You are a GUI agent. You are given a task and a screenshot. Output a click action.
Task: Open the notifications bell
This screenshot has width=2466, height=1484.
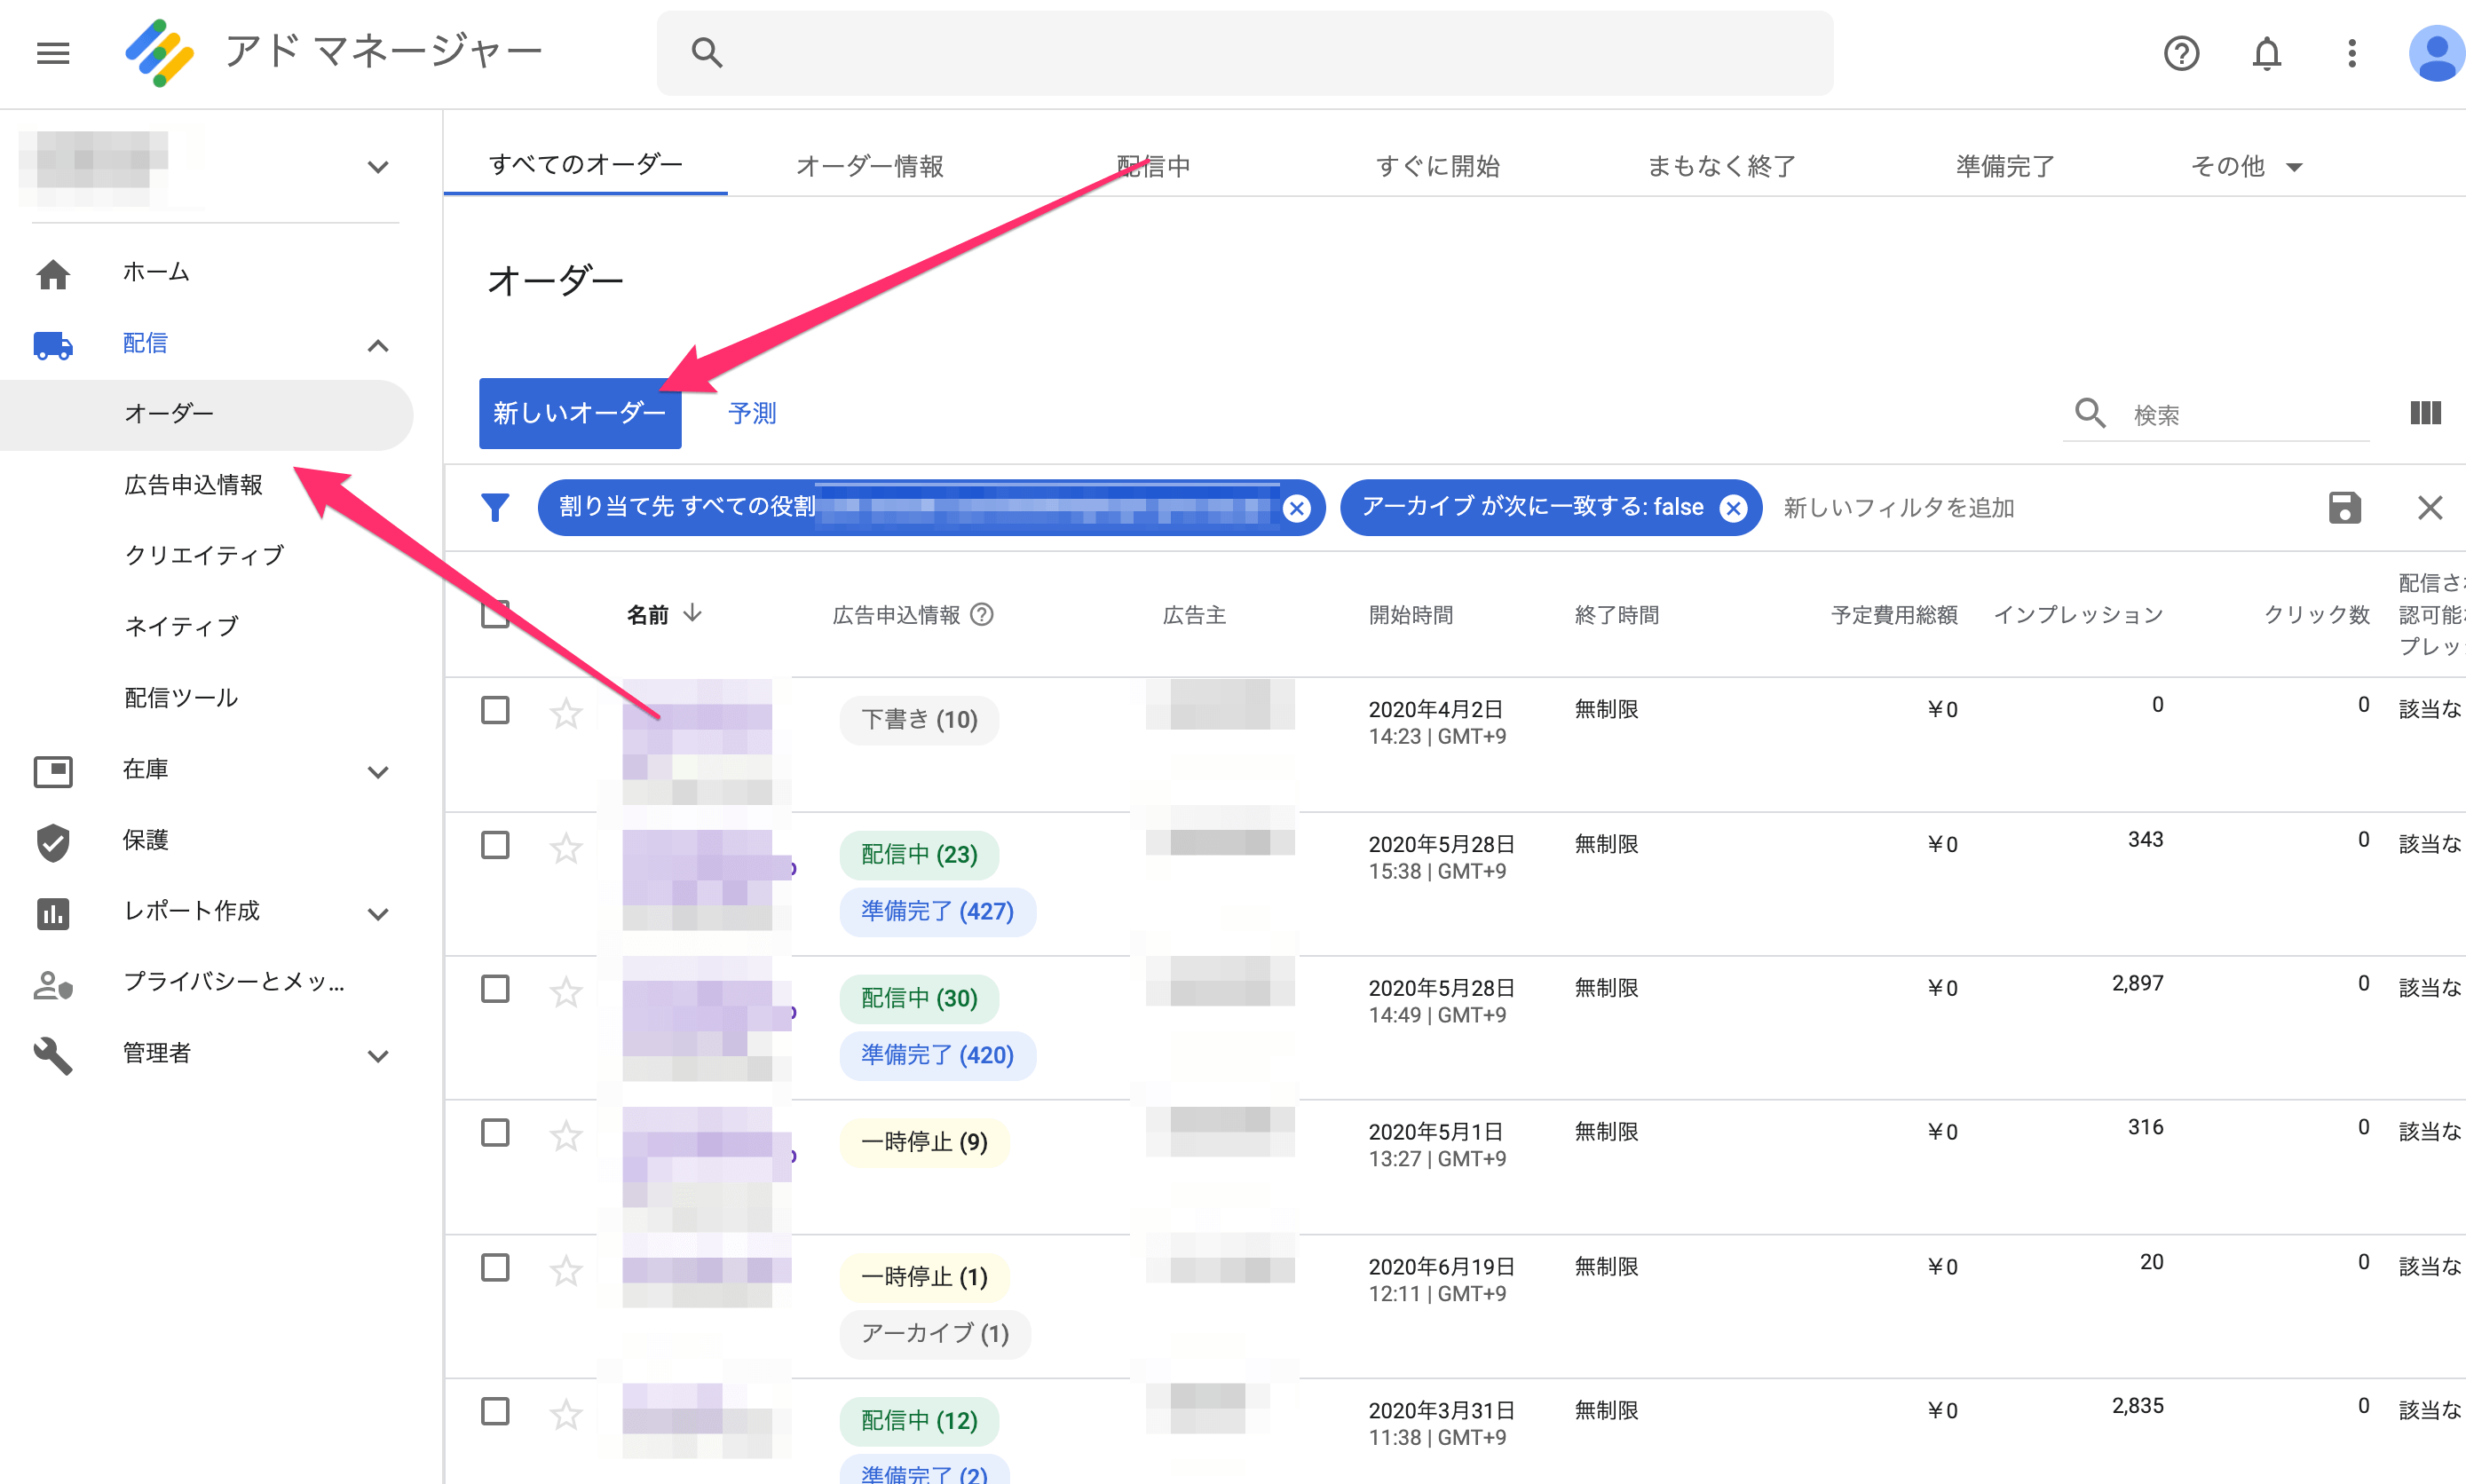coord(2266,53)
